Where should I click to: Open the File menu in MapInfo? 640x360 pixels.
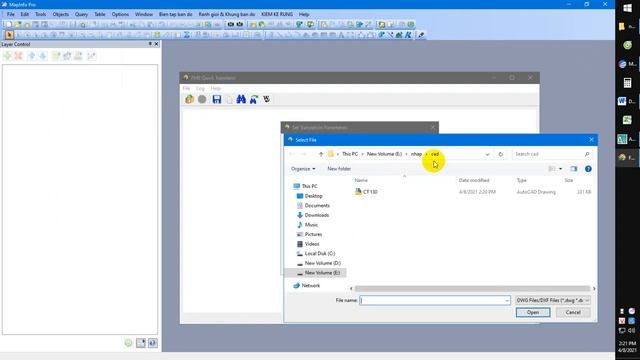[11, 14]
